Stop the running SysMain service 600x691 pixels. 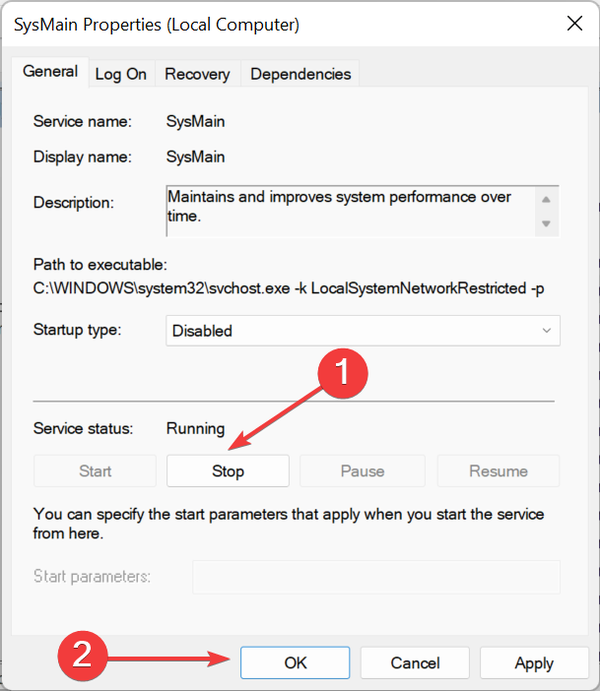tap(228, 471)
